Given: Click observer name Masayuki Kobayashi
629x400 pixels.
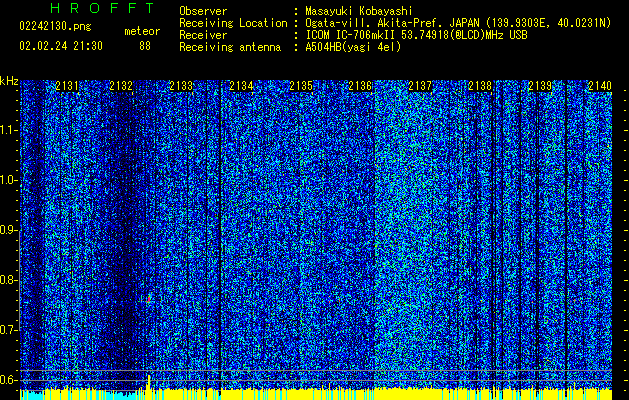Looking at the screenshot, I should (x=359, y=11).
